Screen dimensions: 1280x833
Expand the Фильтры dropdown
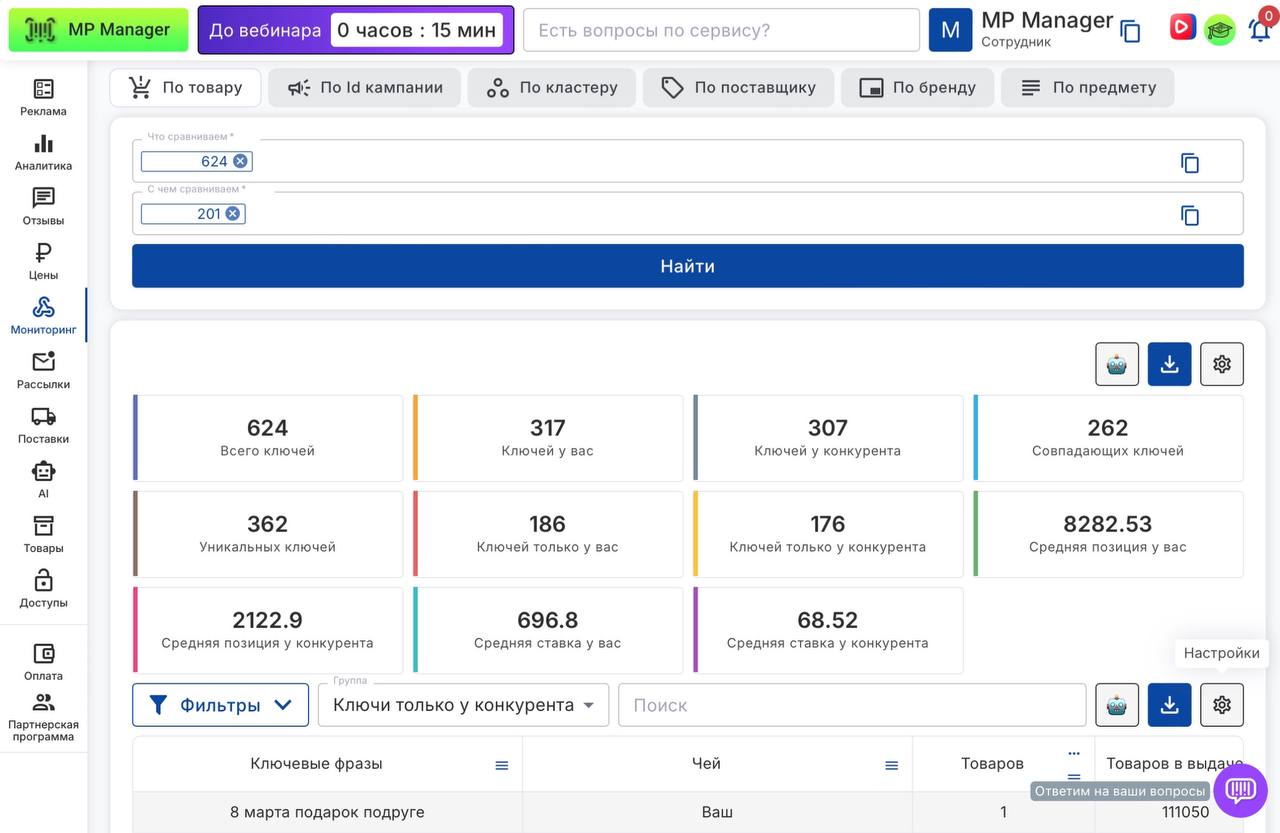220,705
